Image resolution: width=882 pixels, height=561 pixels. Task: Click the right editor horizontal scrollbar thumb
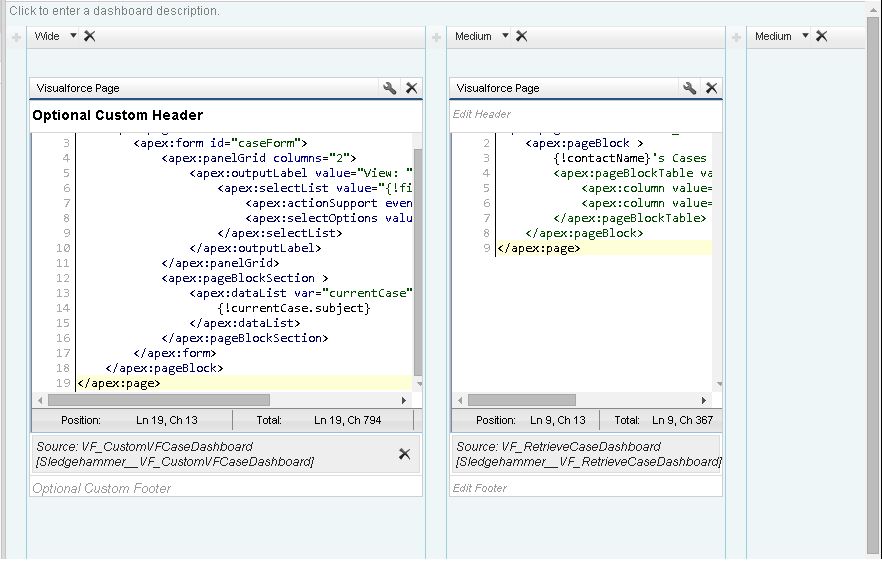point(522,400)
